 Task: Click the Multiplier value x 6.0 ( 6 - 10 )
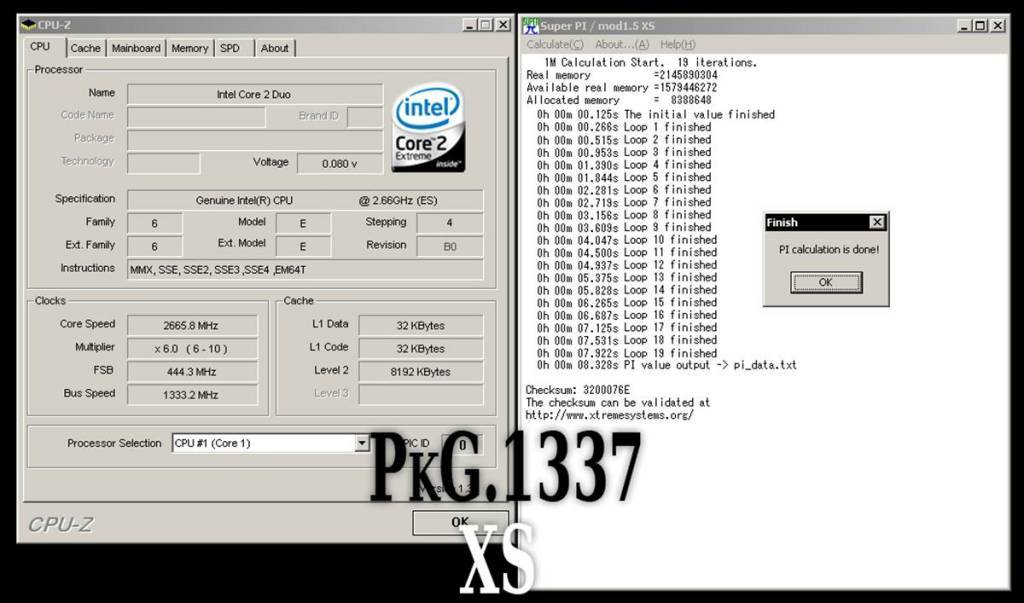coord(191,349)
